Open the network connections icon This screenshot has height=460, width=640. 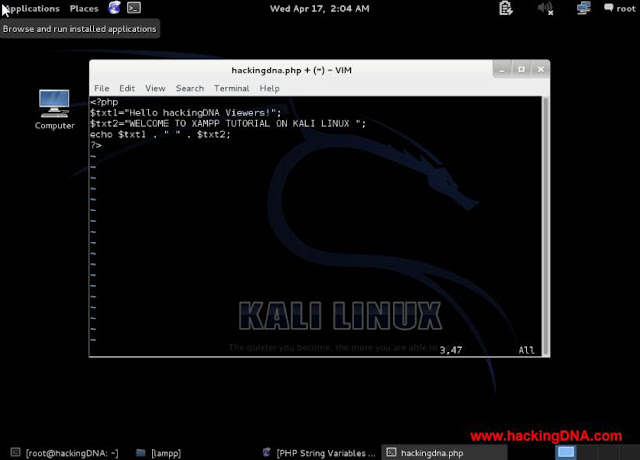pyautogui.click(x=584, y=8)
